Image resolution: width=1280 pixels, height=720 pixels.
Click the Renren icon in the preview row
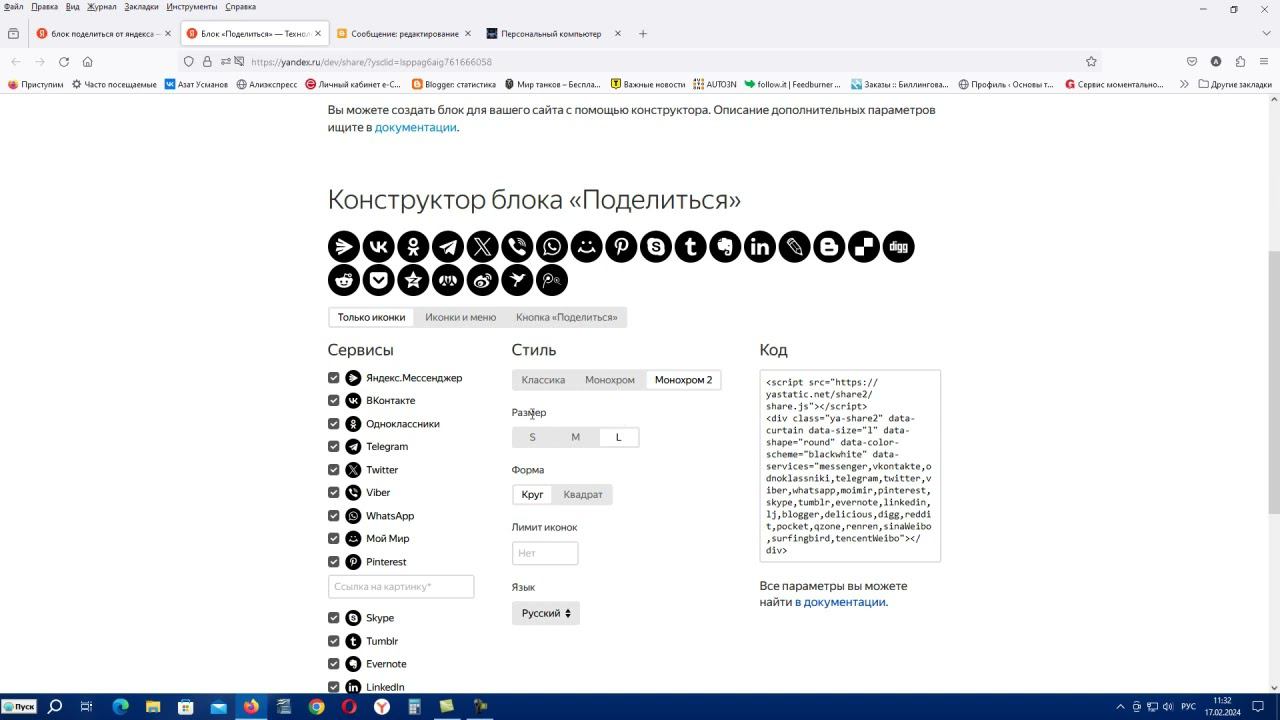(x=448, y=280)
